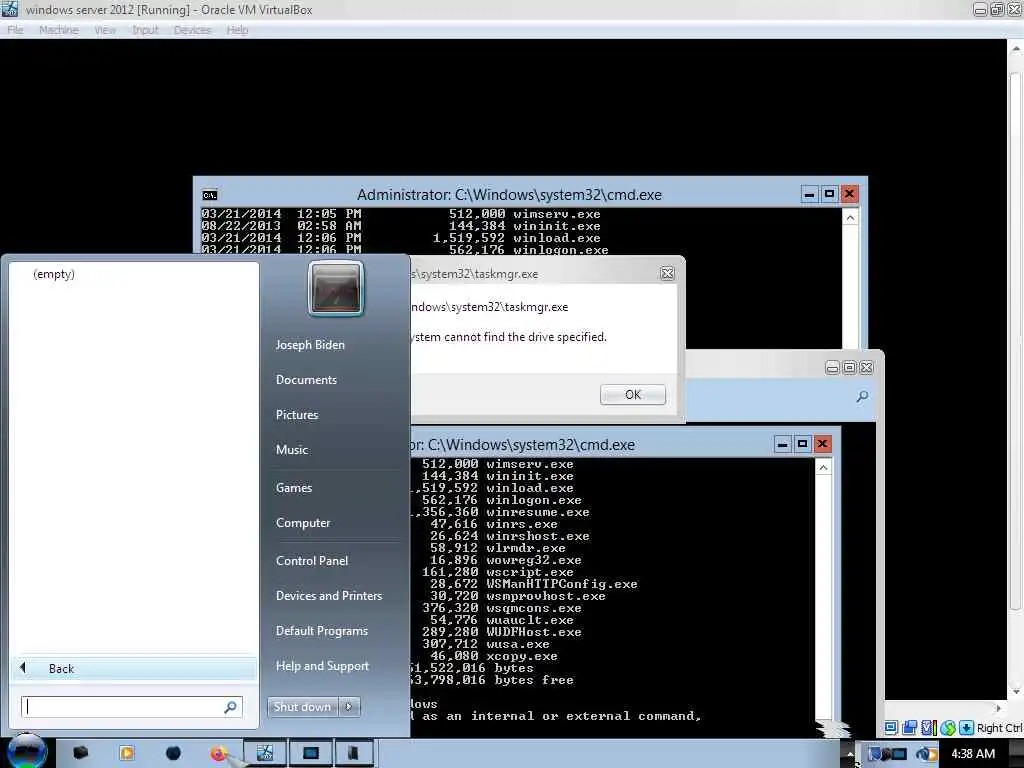This screenshot has width=1024, height=768.
Task: Click WSManHTTPConfig.exe in the cmd listing
Action: point(562,584)
